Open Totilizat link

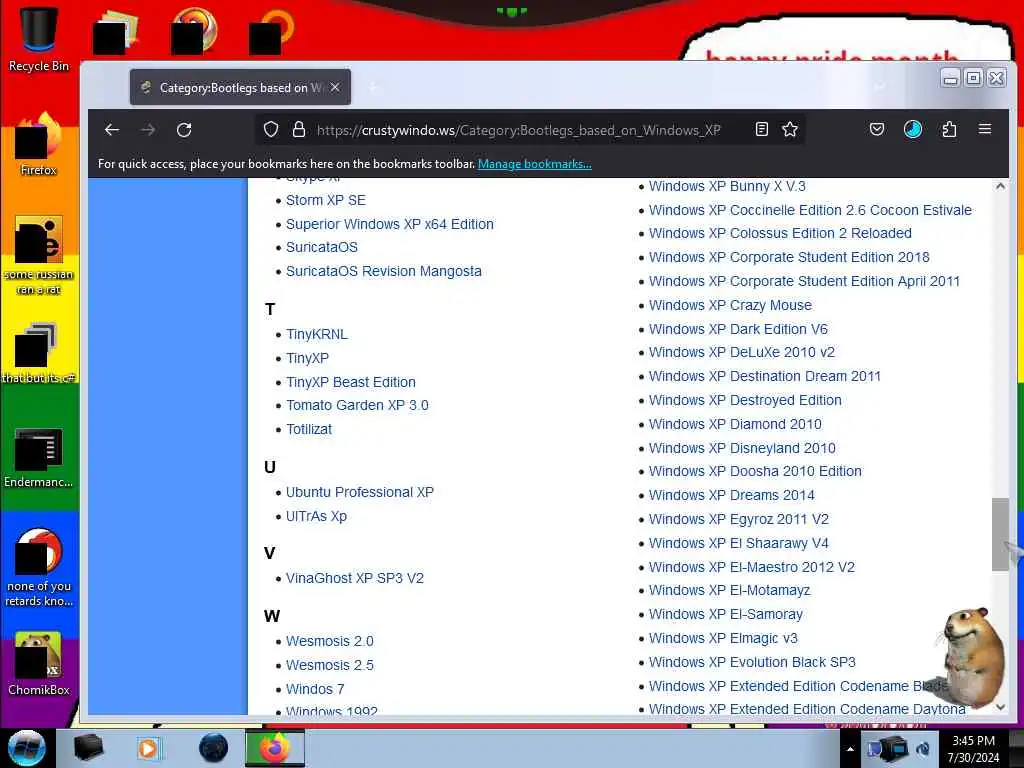click(x=309, y=429)
